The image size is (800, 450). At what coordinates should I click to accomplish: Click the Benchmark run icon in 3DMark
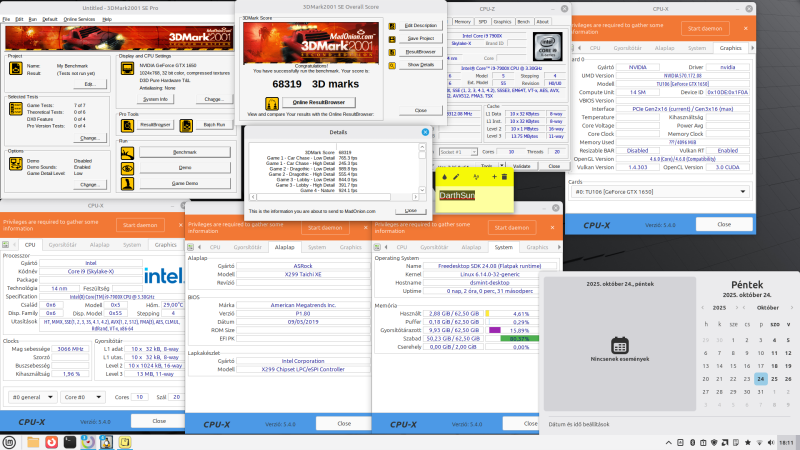127,153
